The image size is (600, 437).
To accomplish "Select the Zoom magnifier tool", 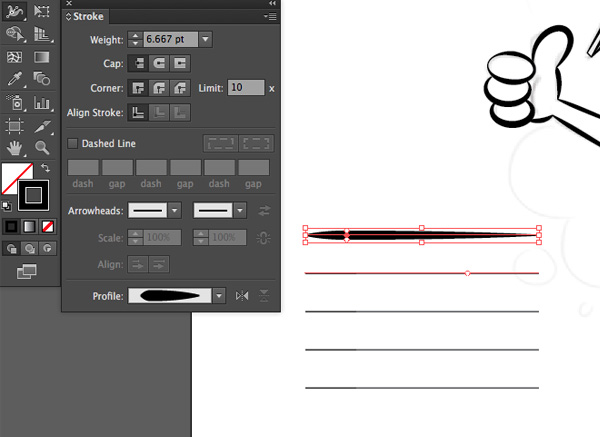I will (x=42, y=148).
